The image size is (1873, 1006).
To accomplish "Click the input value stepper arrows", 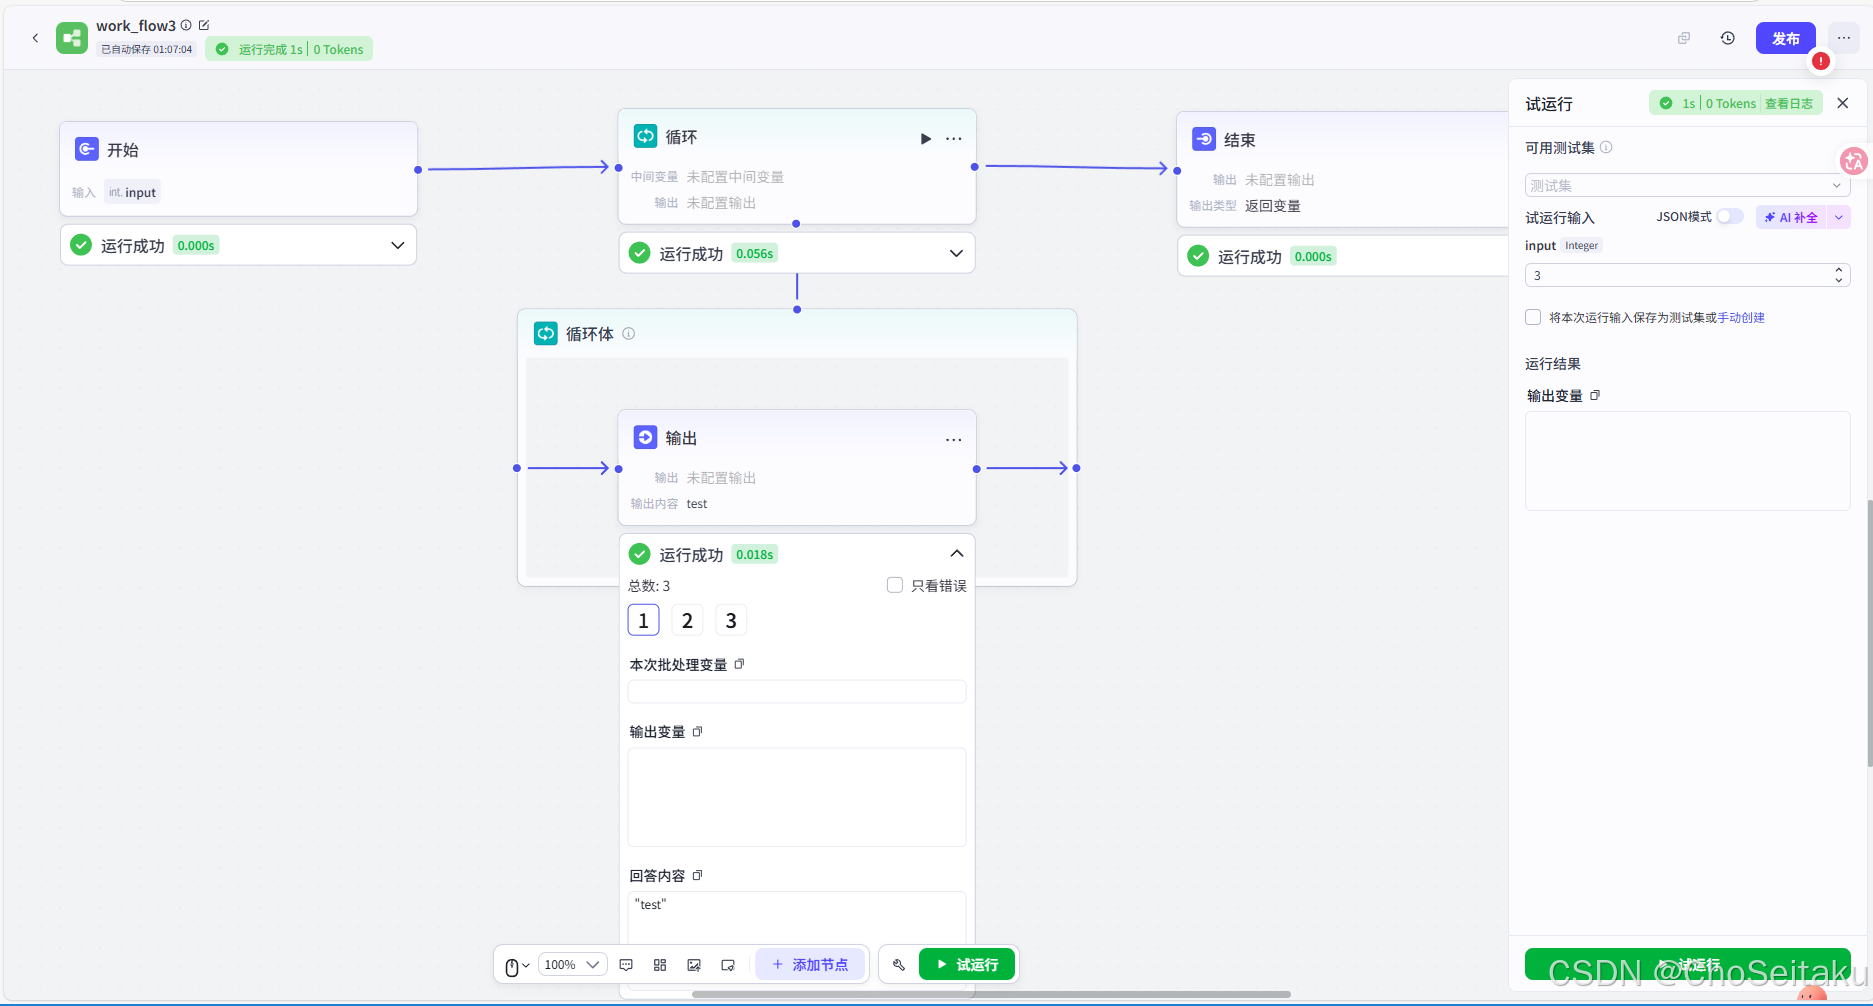I will (1839, 275).
